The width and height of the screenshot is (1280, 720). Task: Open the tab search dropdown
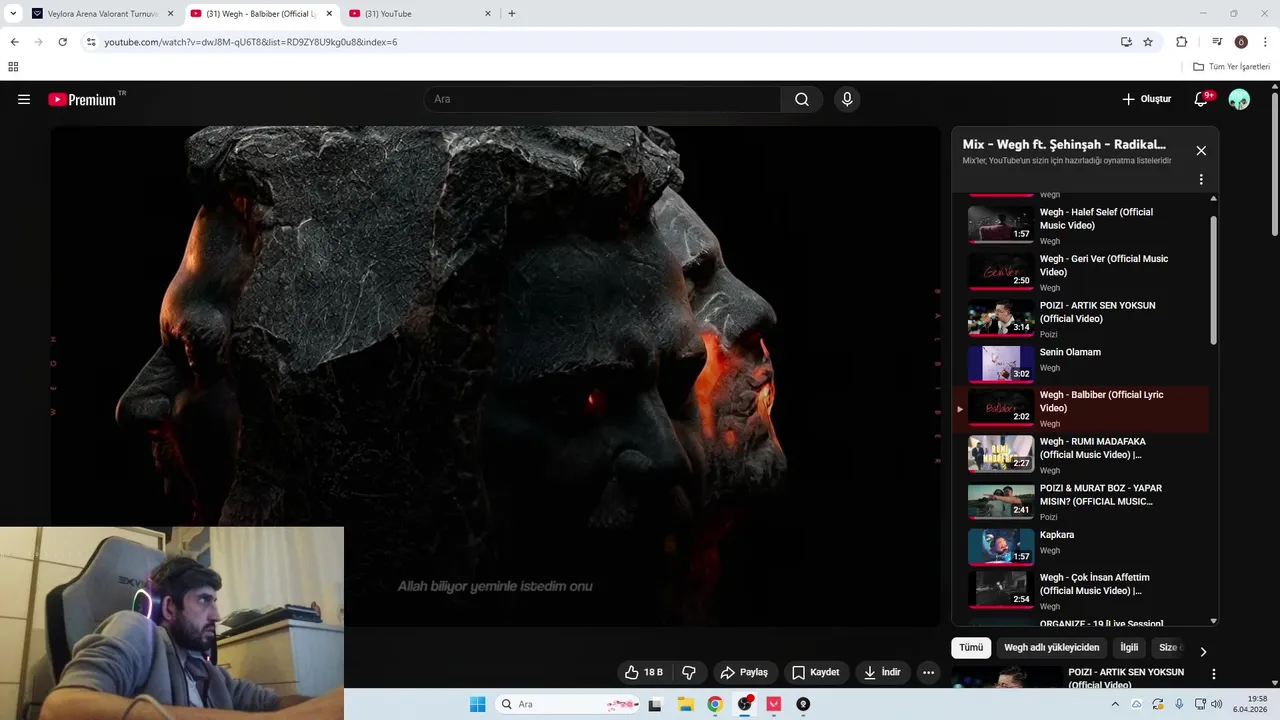coord(13,14)
